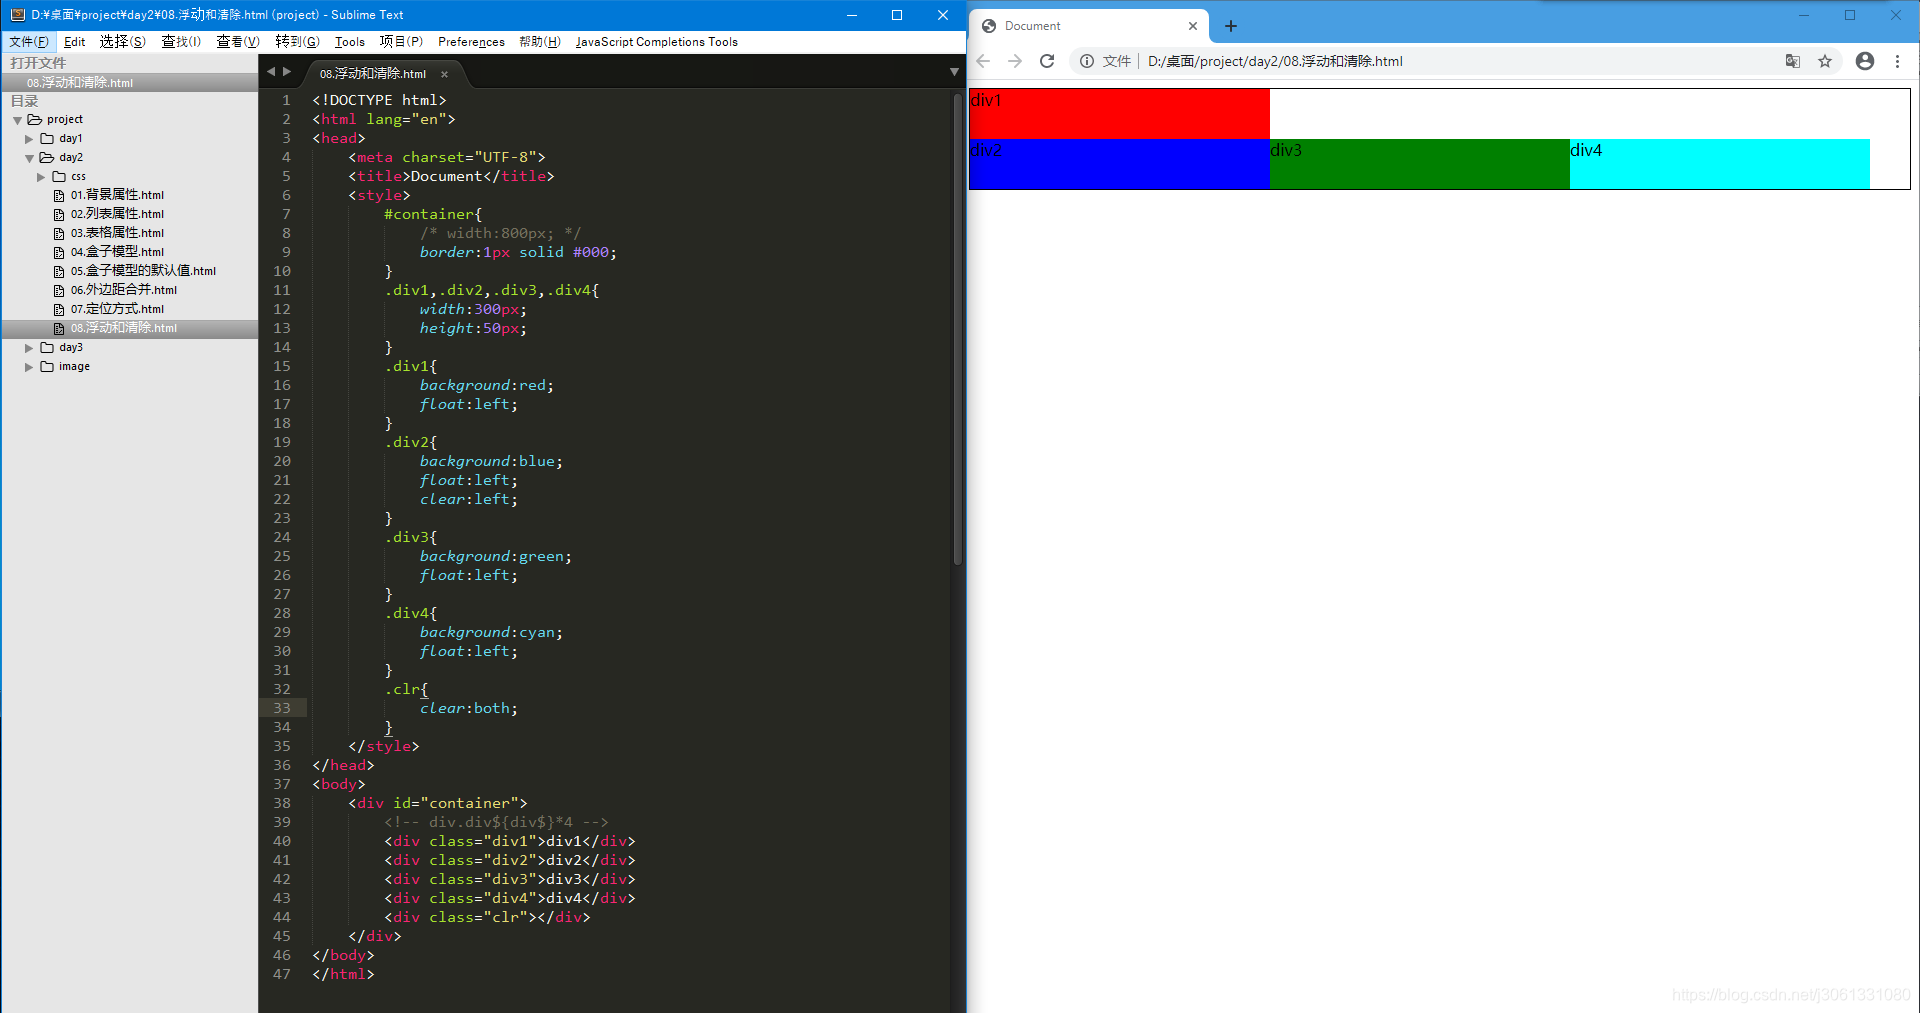Expand the day1 folder
Screen dimensions: 1920x1013
[29, 139]
